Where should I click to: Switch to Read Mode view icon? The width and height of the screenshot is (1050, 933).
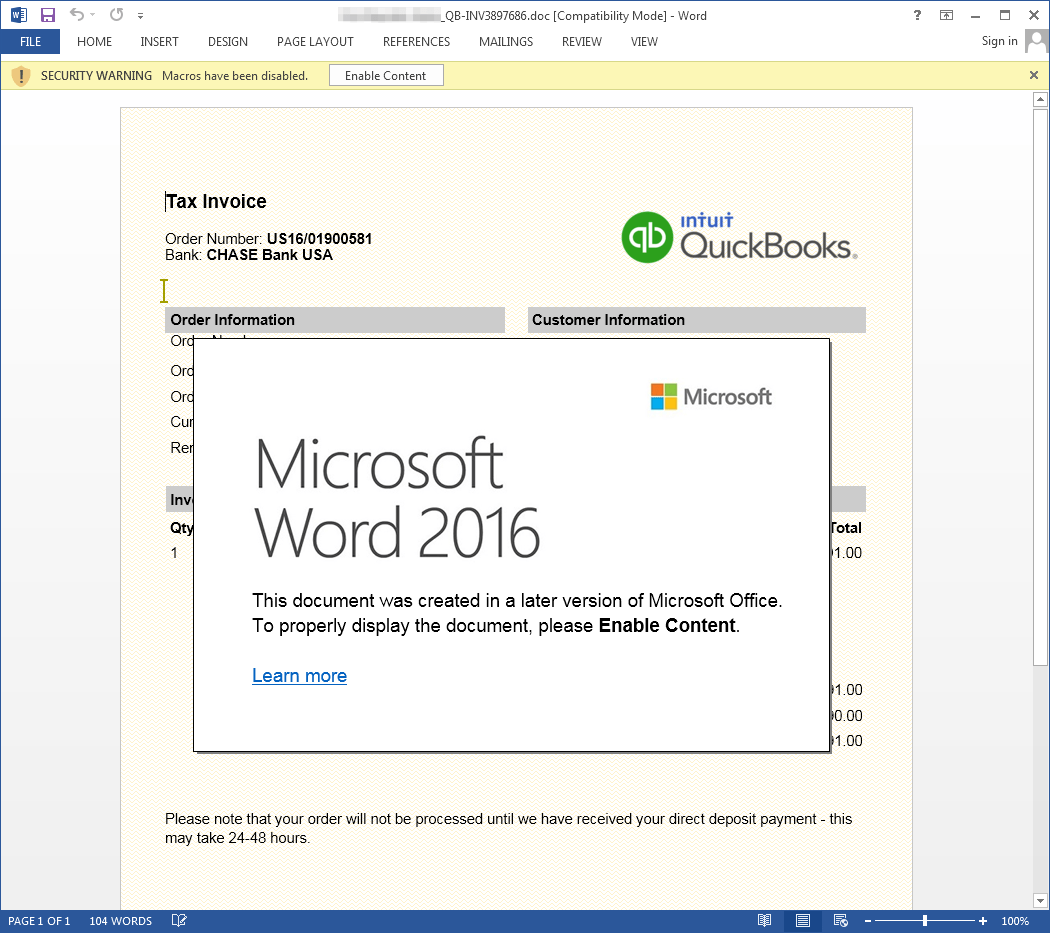pyautogui.click(x=764, y=921)
